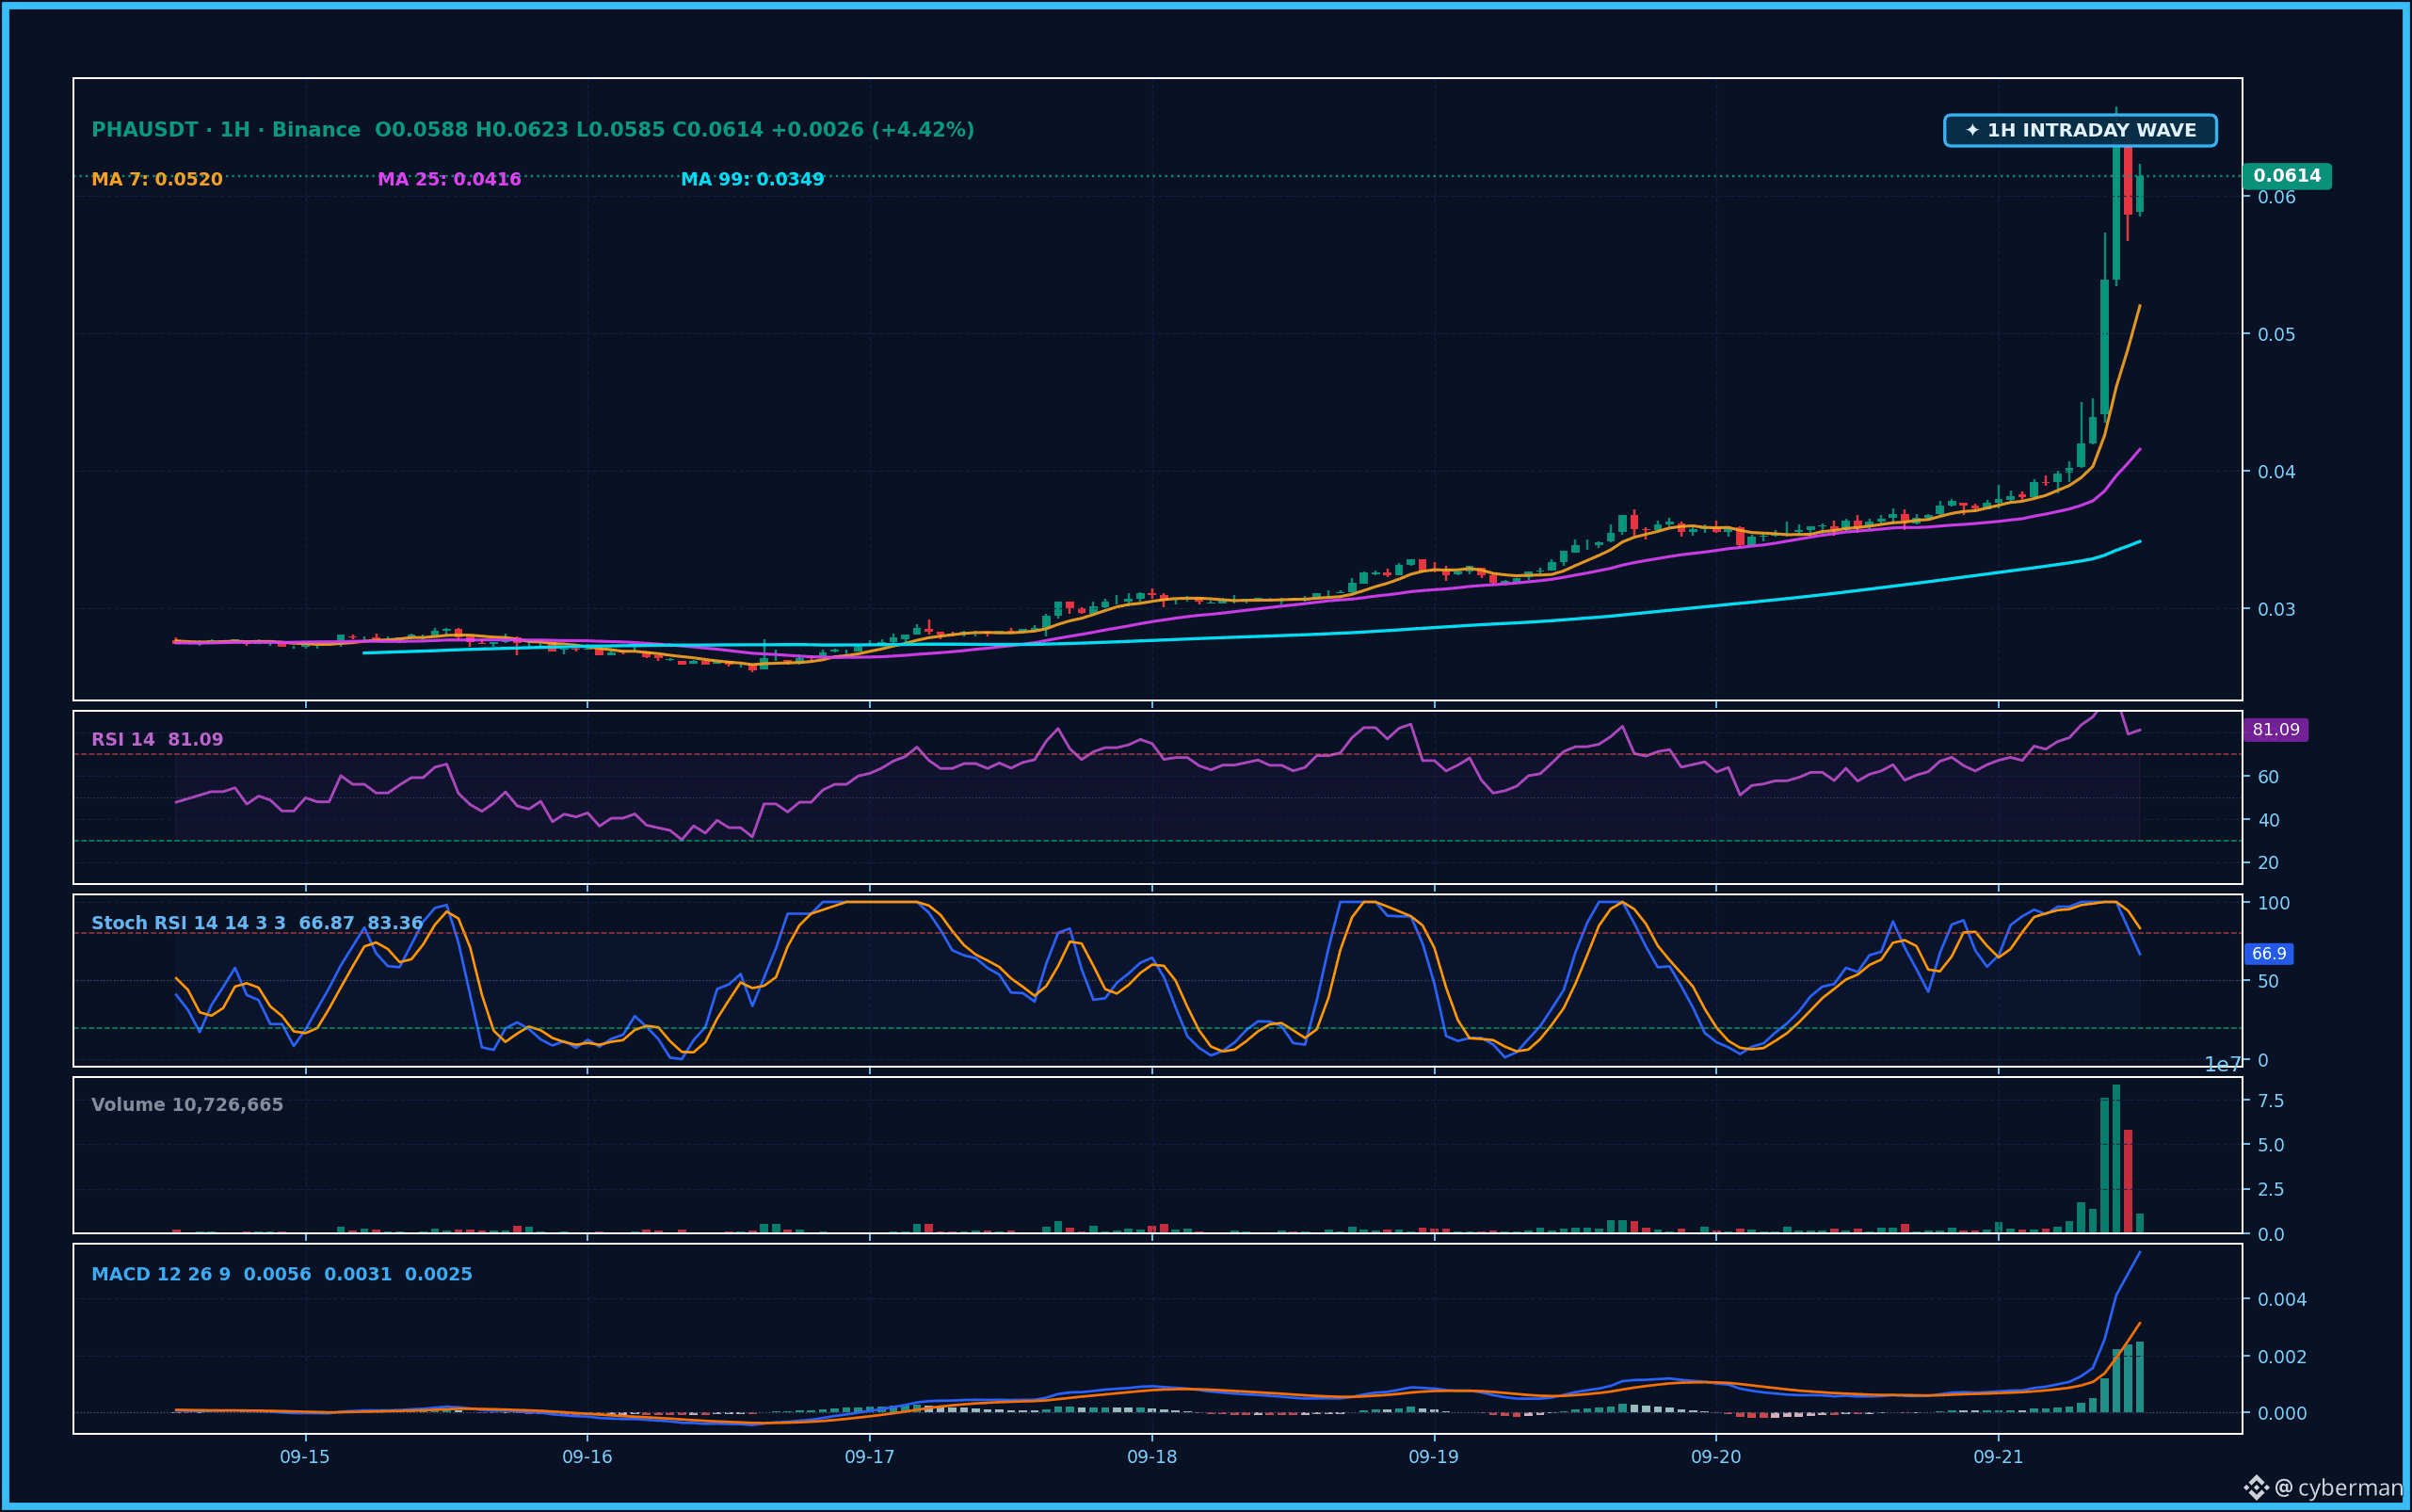
Task: Click the 09-21 date axis label
Action: pos(1998,1457)
